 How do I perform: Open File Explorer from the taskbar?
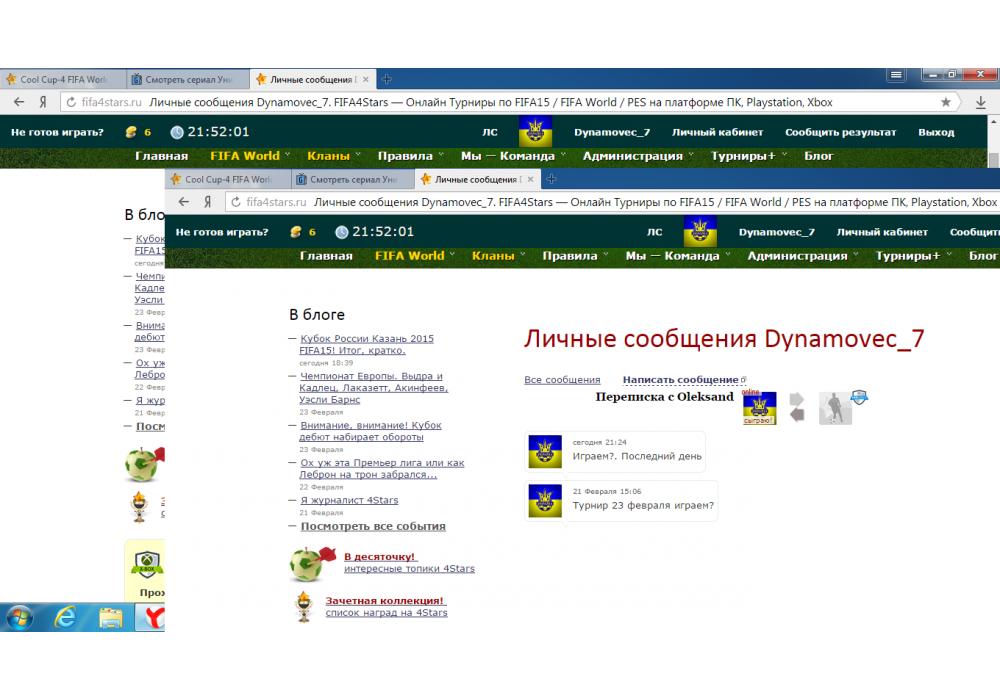click(x=110, y=618)
